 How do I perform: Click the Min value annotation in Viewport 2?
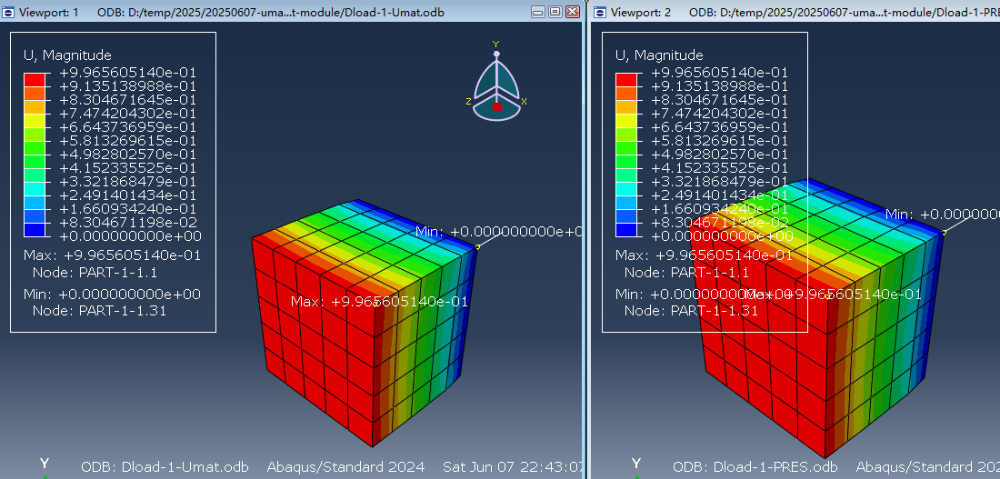pyautogui.click(x=941, y=214)
